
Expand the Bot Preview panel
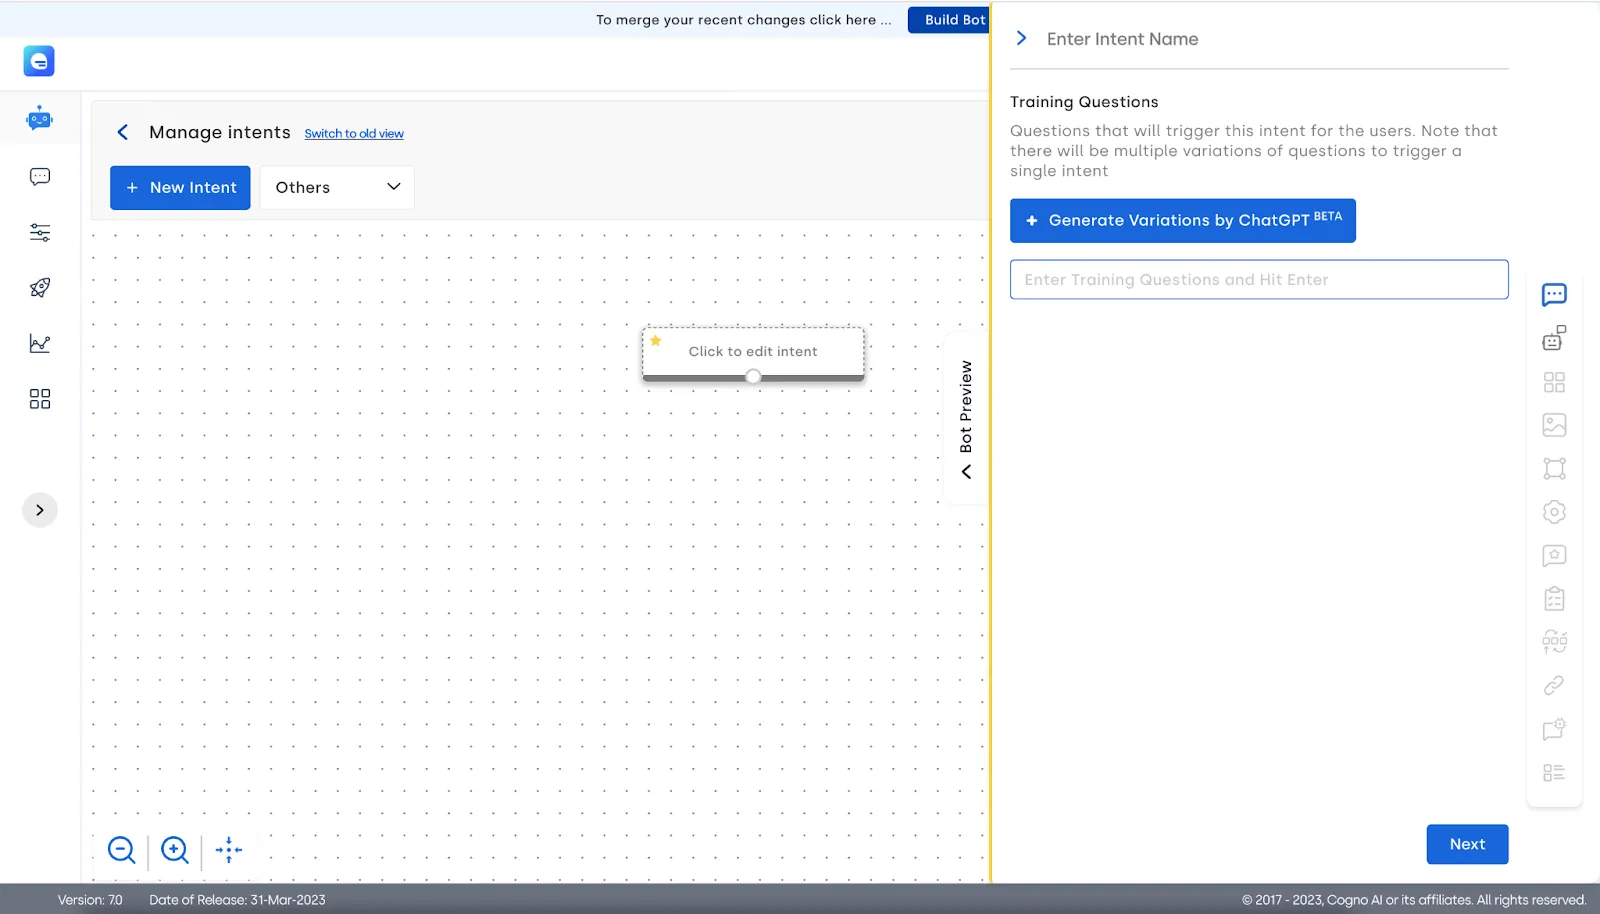[x=966, y=419]
